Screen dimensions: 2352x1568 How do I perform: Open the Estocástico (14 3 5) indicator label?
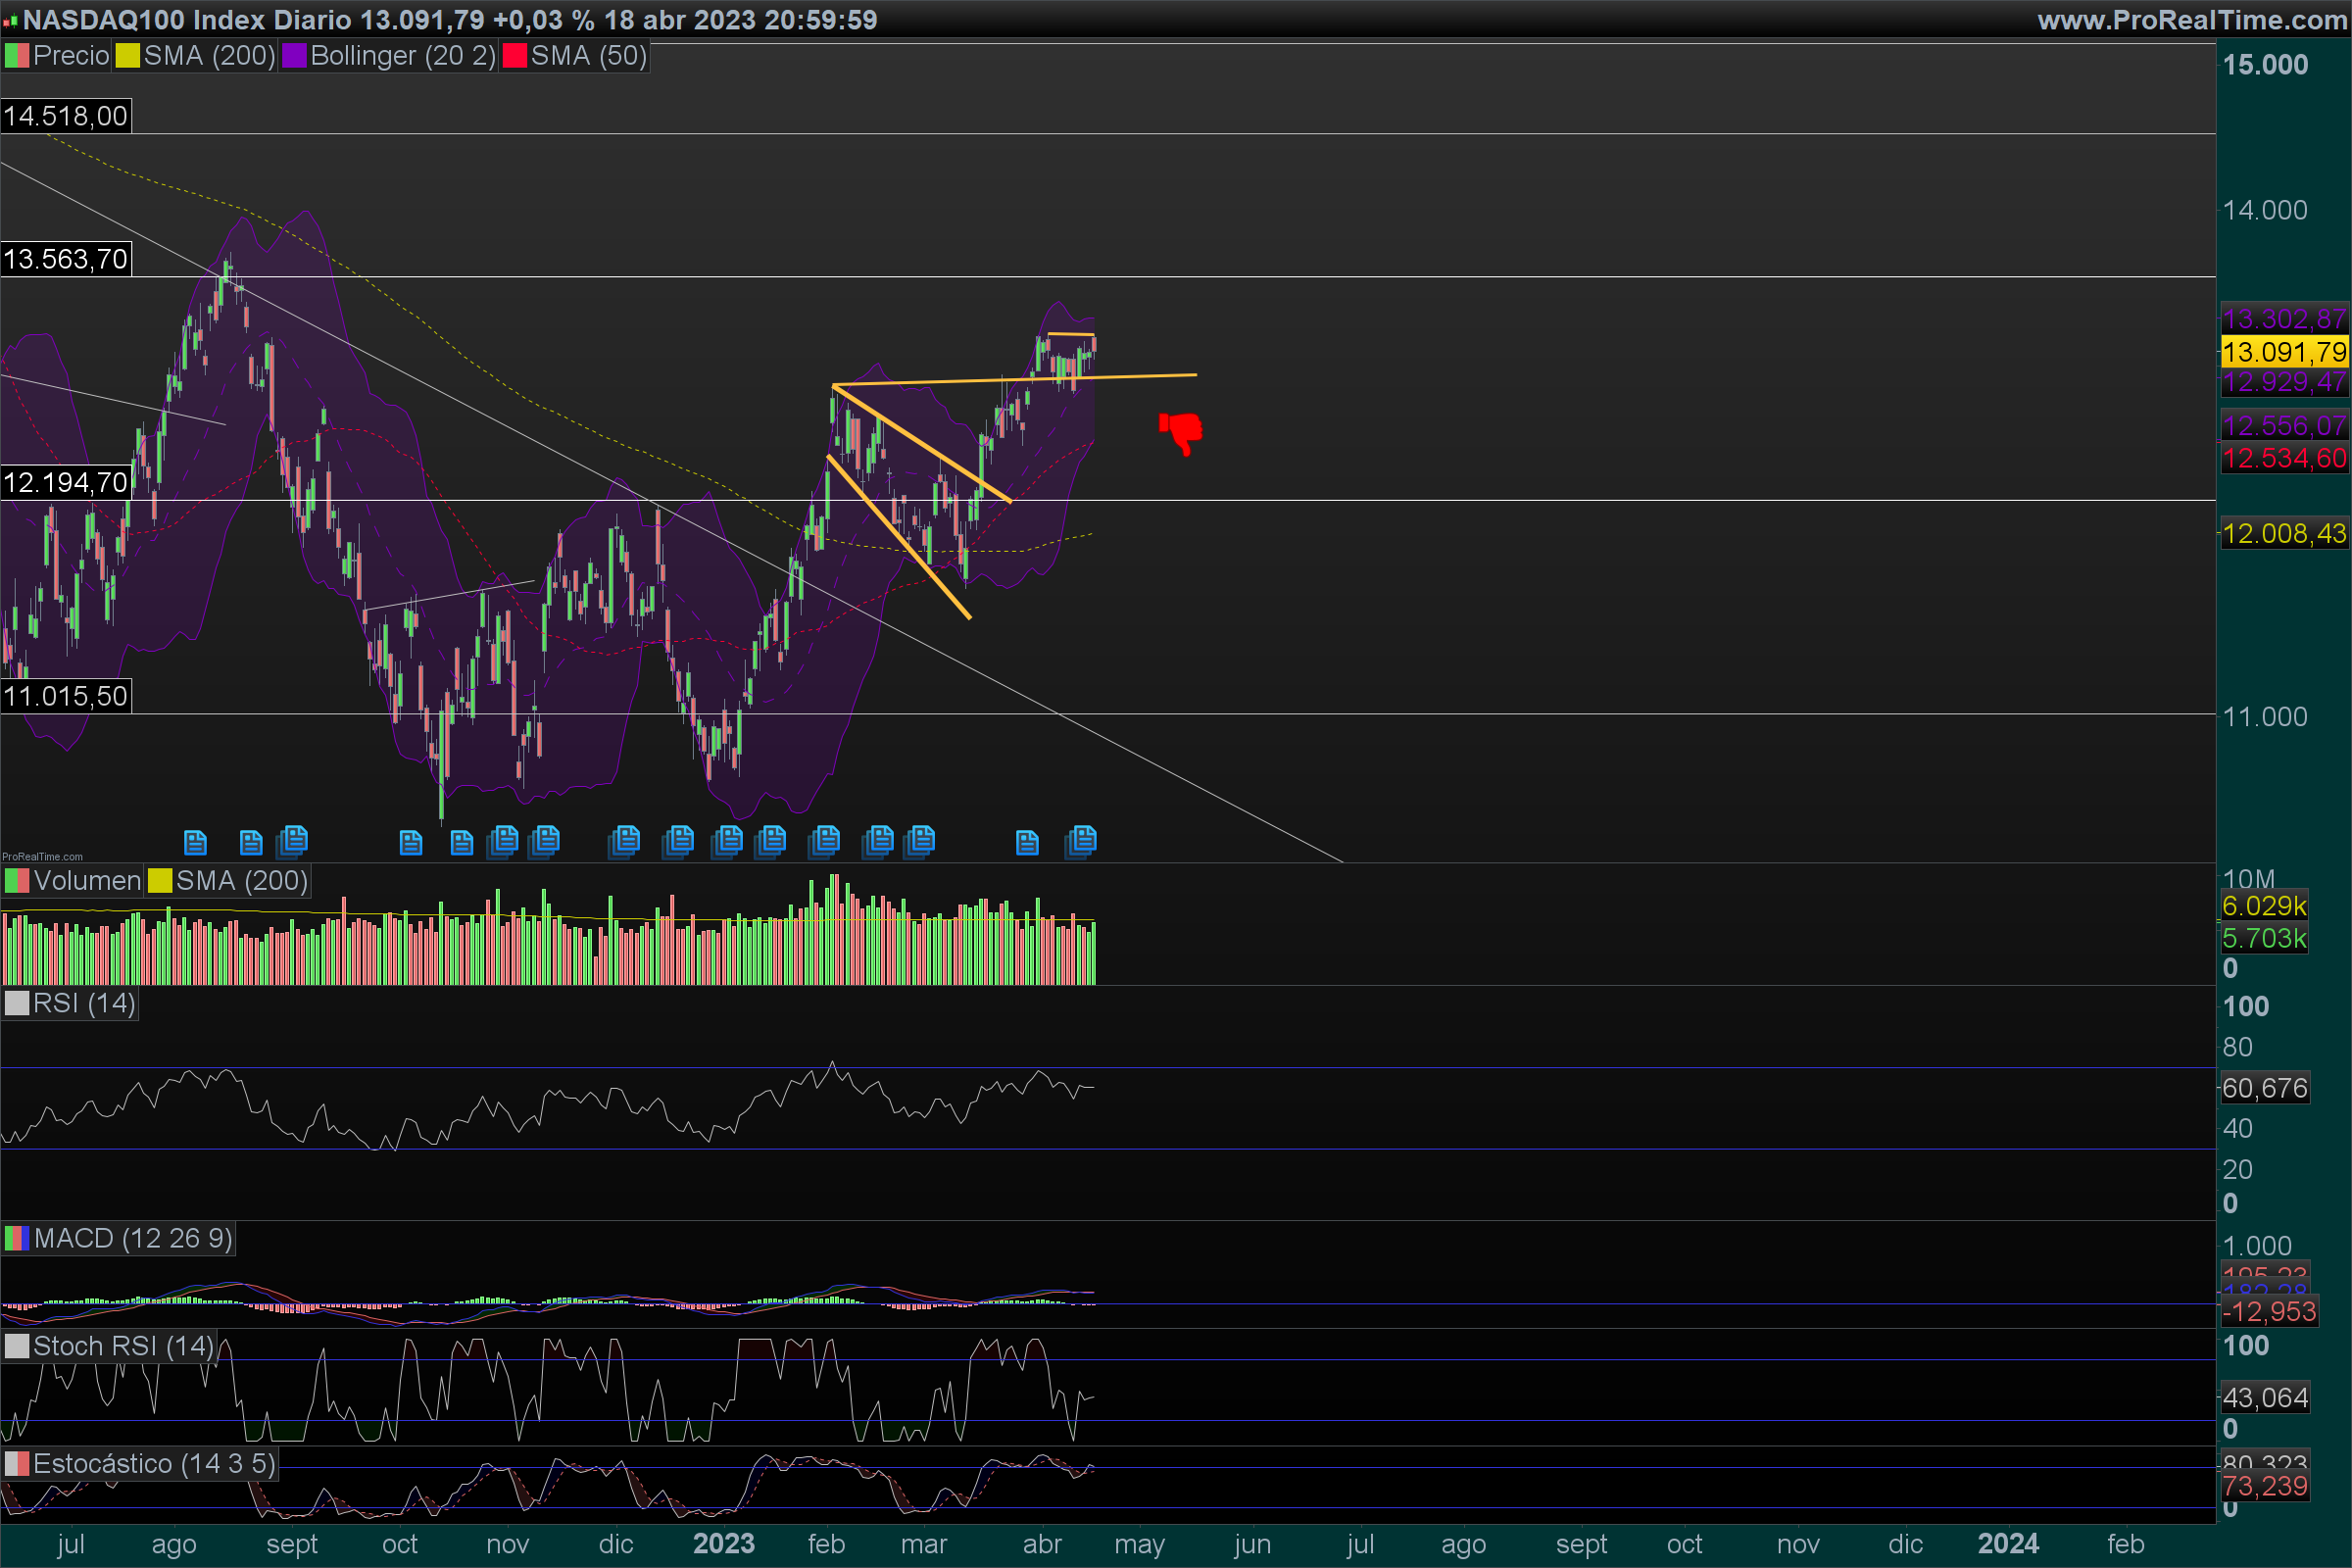154,1463
